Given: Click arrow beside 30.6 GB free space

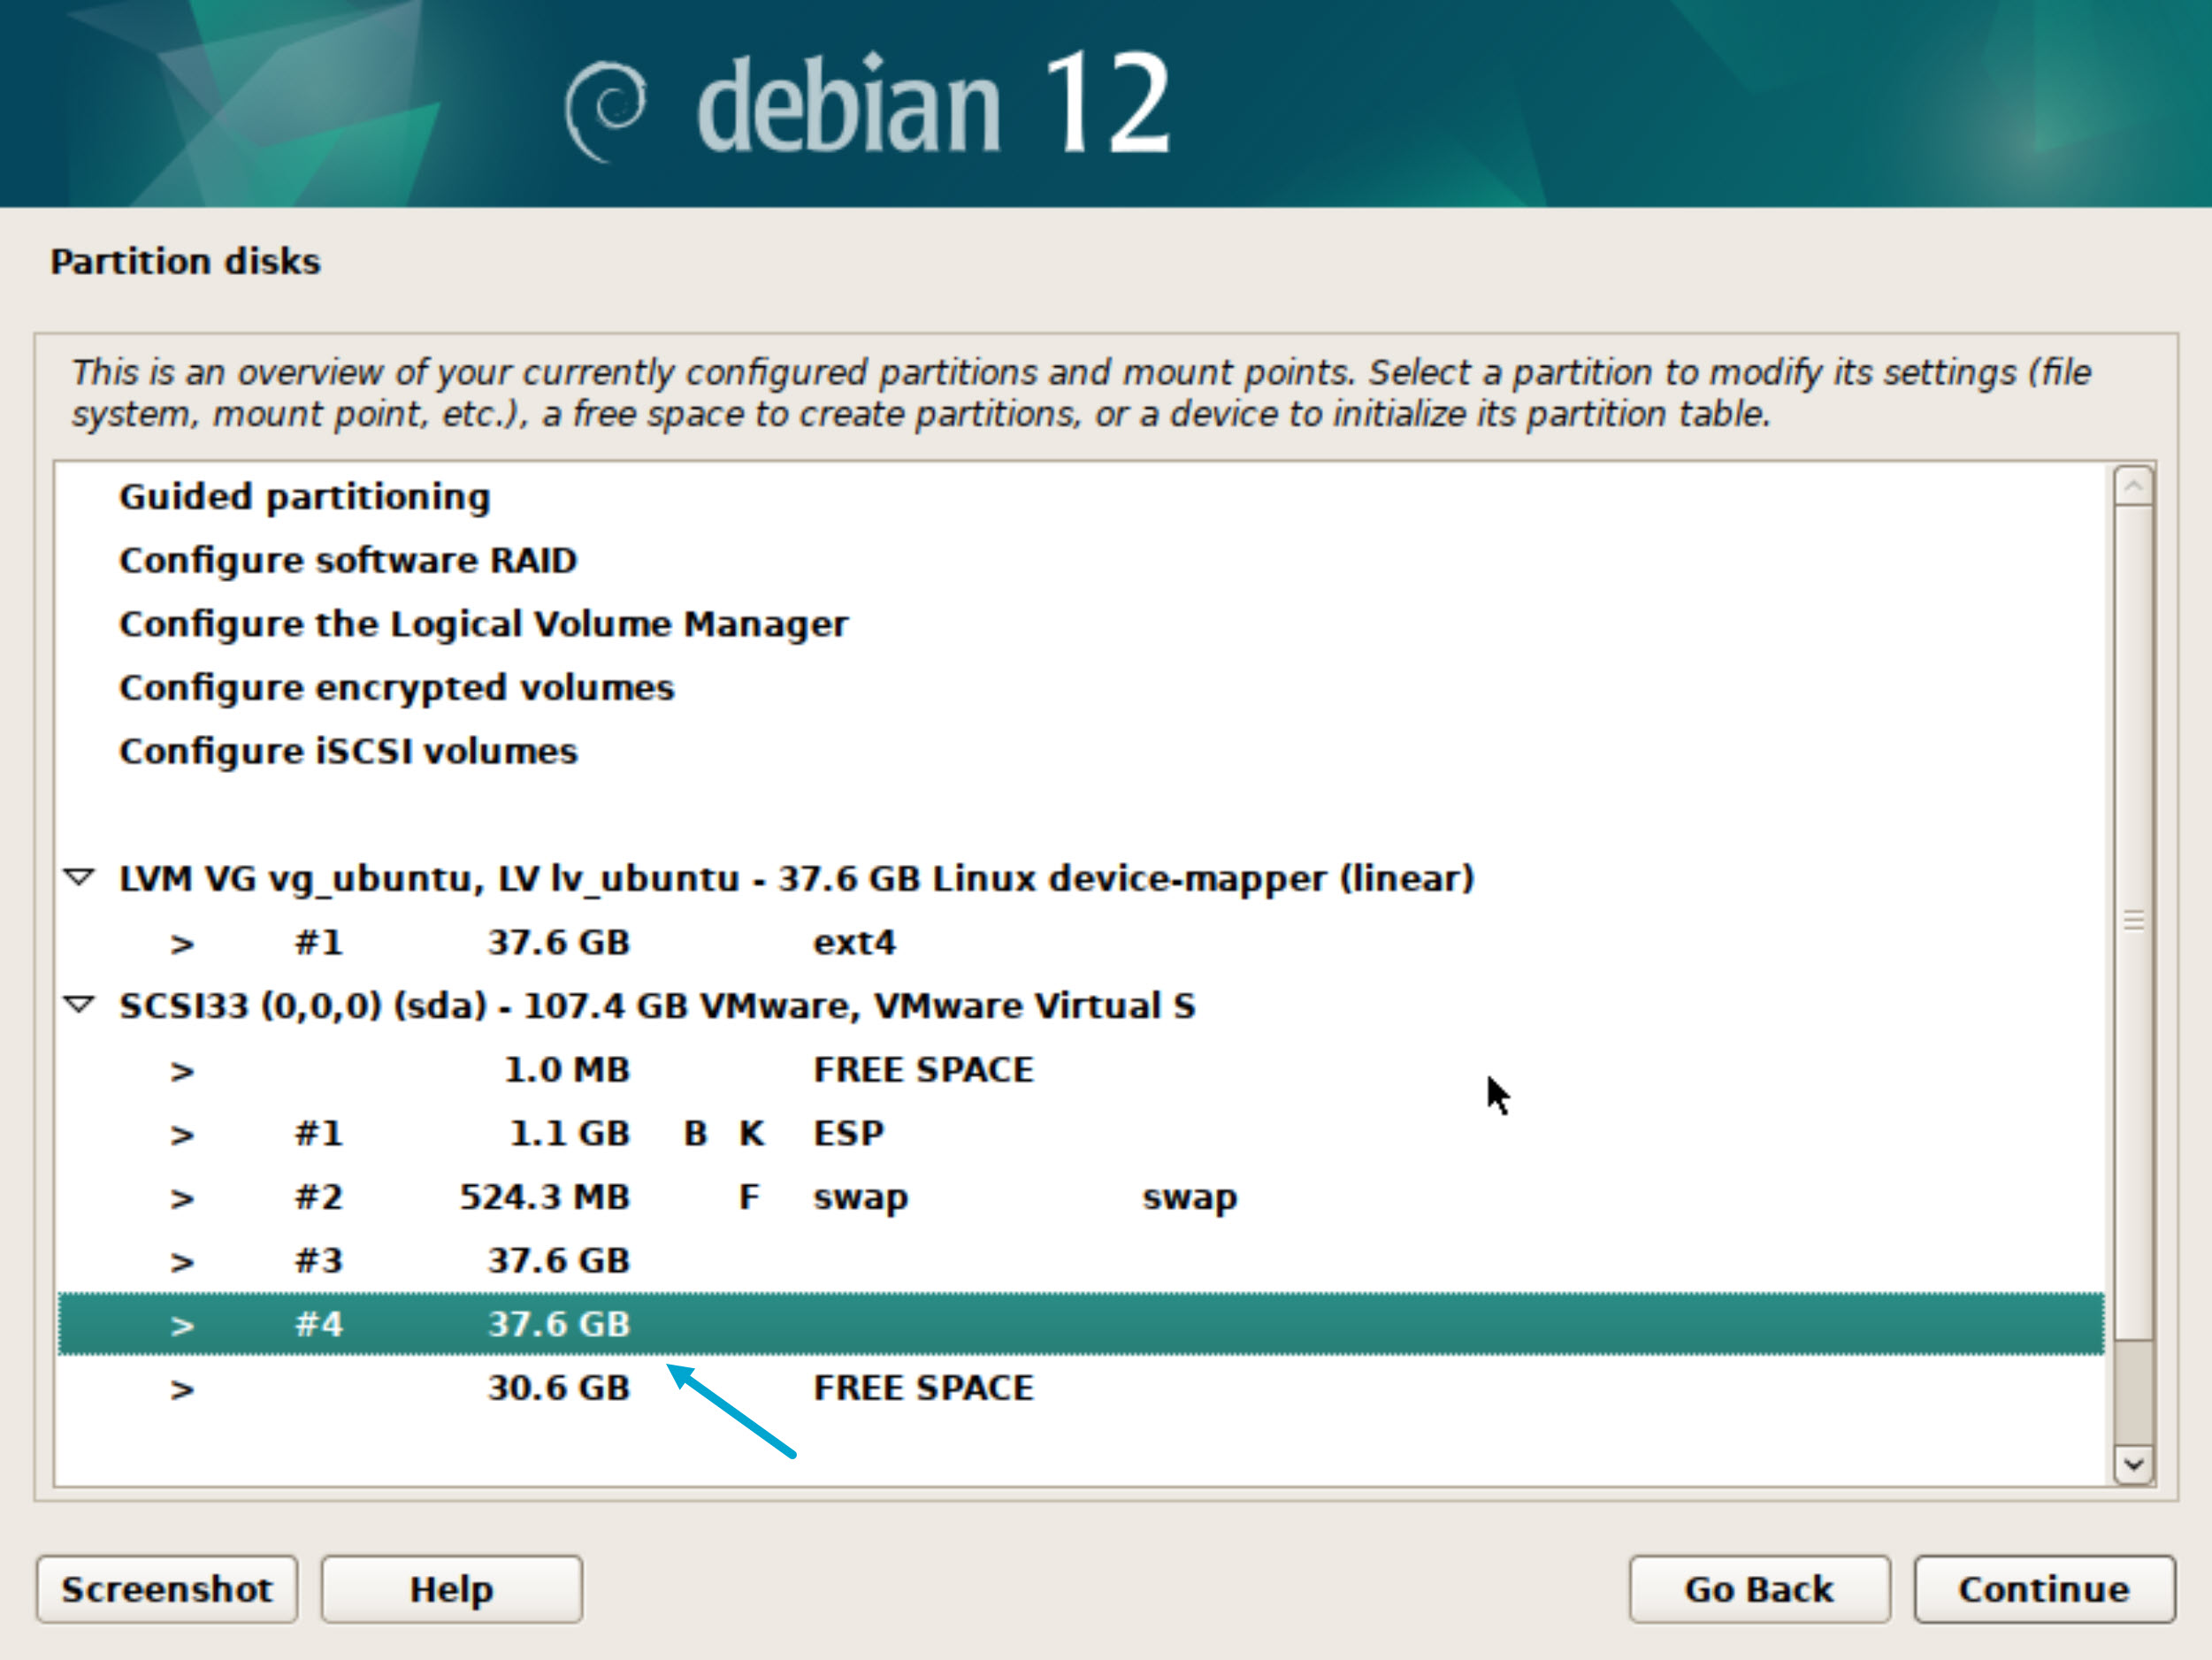Looking at the screenshot, I should pos(181,1389).
